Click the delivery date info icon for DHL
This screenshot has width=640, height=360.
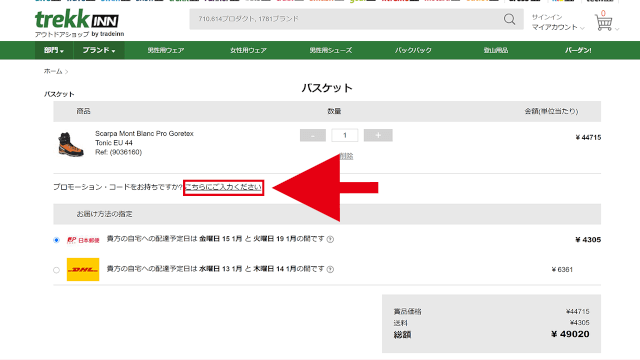pyautogui.click(x=330, y=269)
